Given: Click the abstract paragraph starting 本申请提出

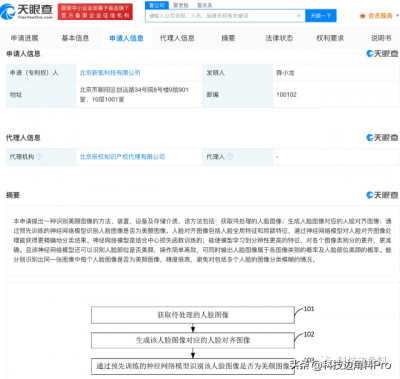Looking at the screenshot, I should (202, 240).
